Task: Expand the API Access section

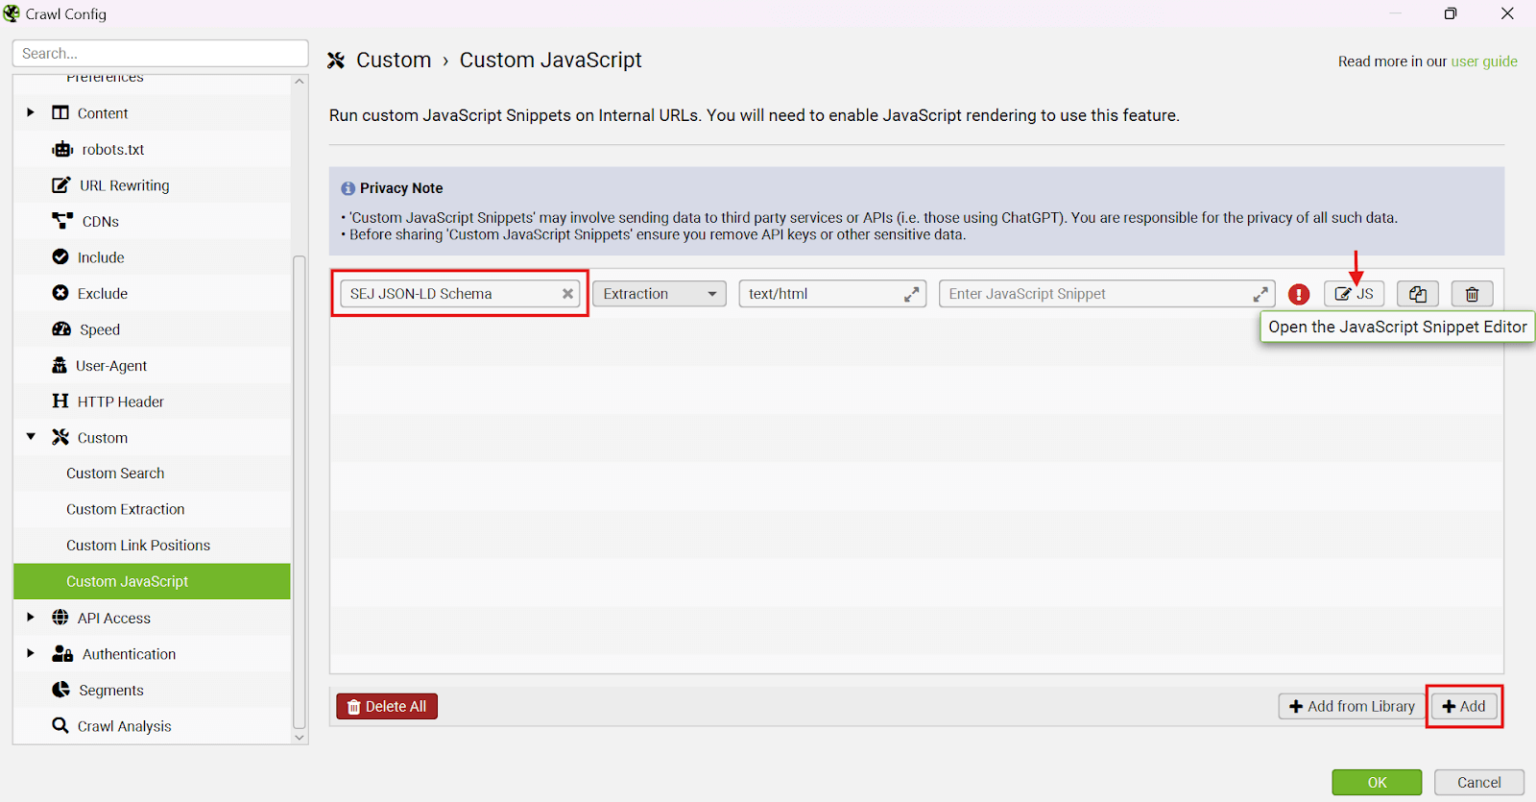Action: [30, 617]
